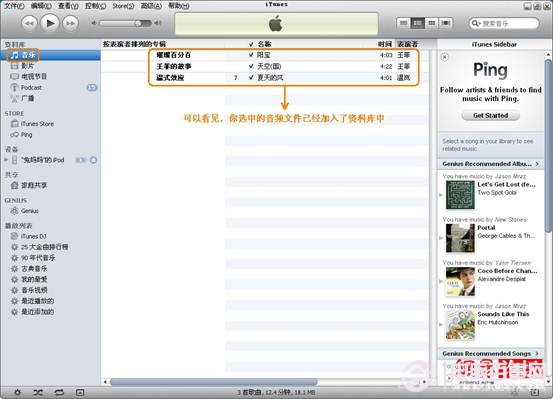Open Sounds Like This album link
The image size is (553, 399).
[x=503, y=314]
